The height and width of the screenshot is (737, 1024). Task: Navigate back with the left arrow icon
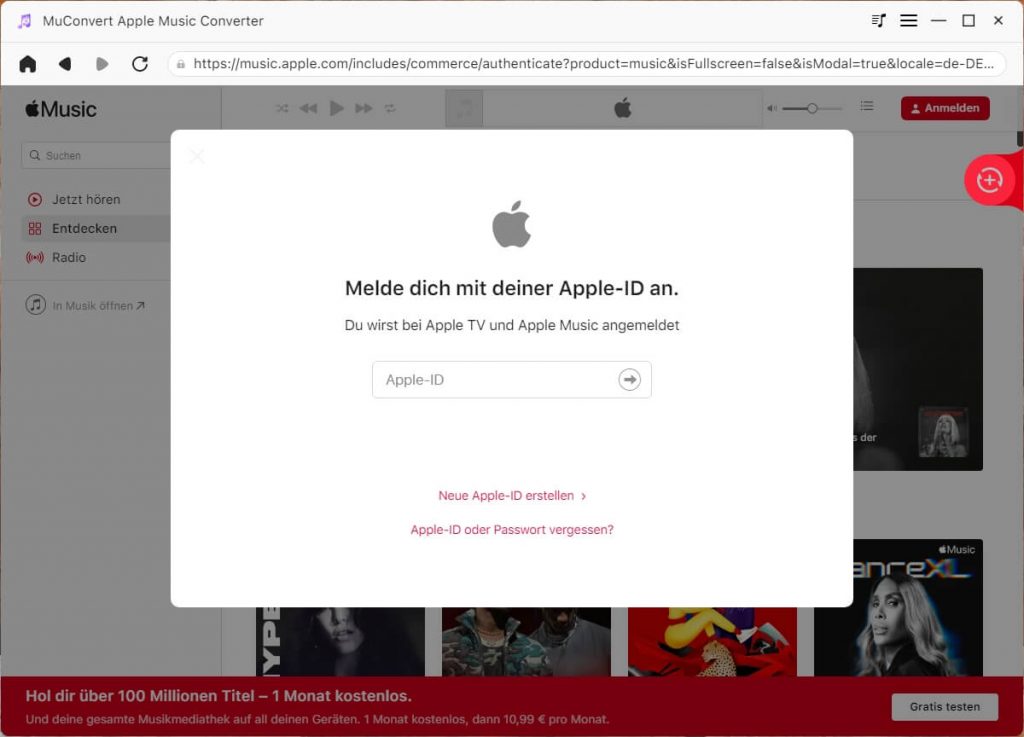click(65, 64)
